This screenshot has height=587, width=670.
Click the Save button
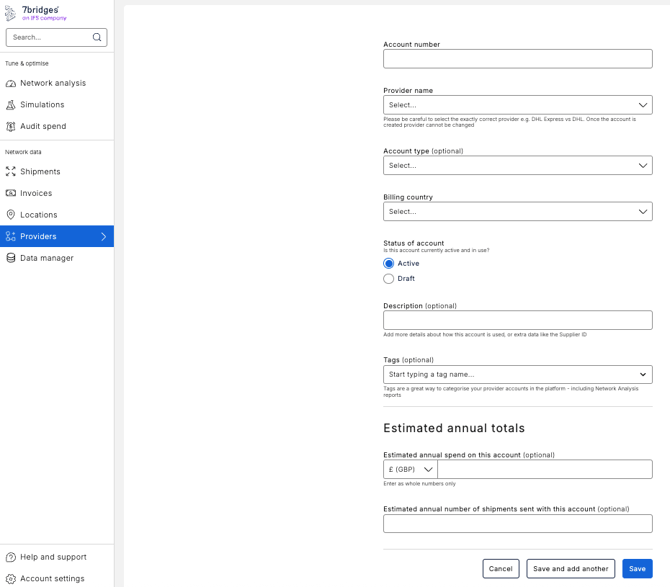coord(637,568)
